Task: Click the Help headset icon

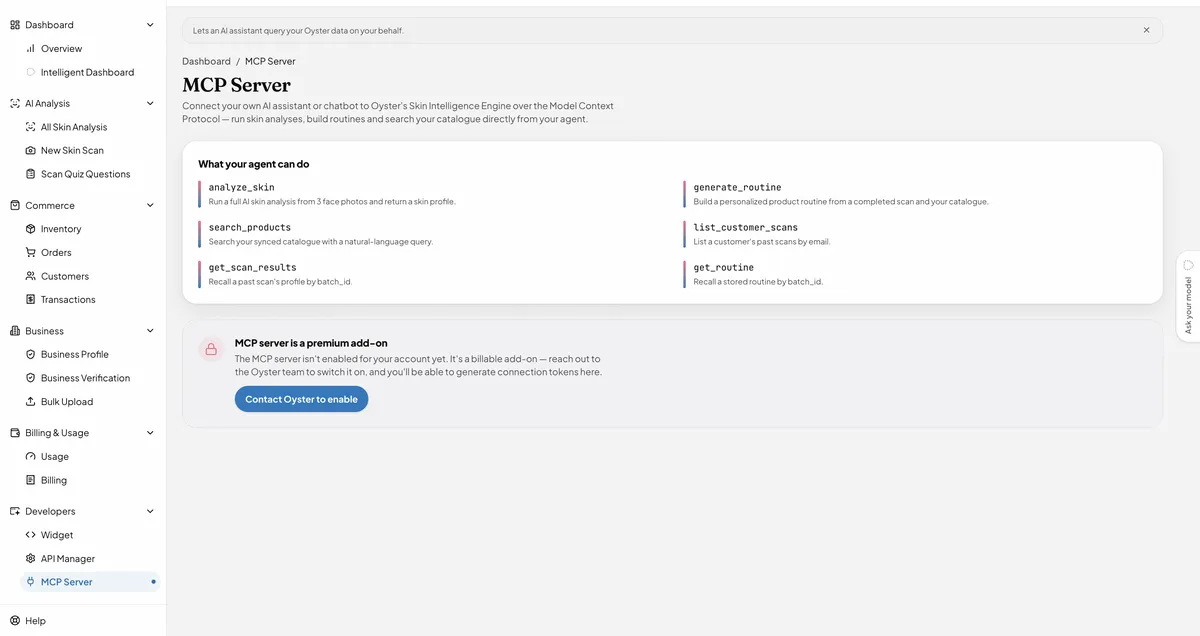Action: 15,621
